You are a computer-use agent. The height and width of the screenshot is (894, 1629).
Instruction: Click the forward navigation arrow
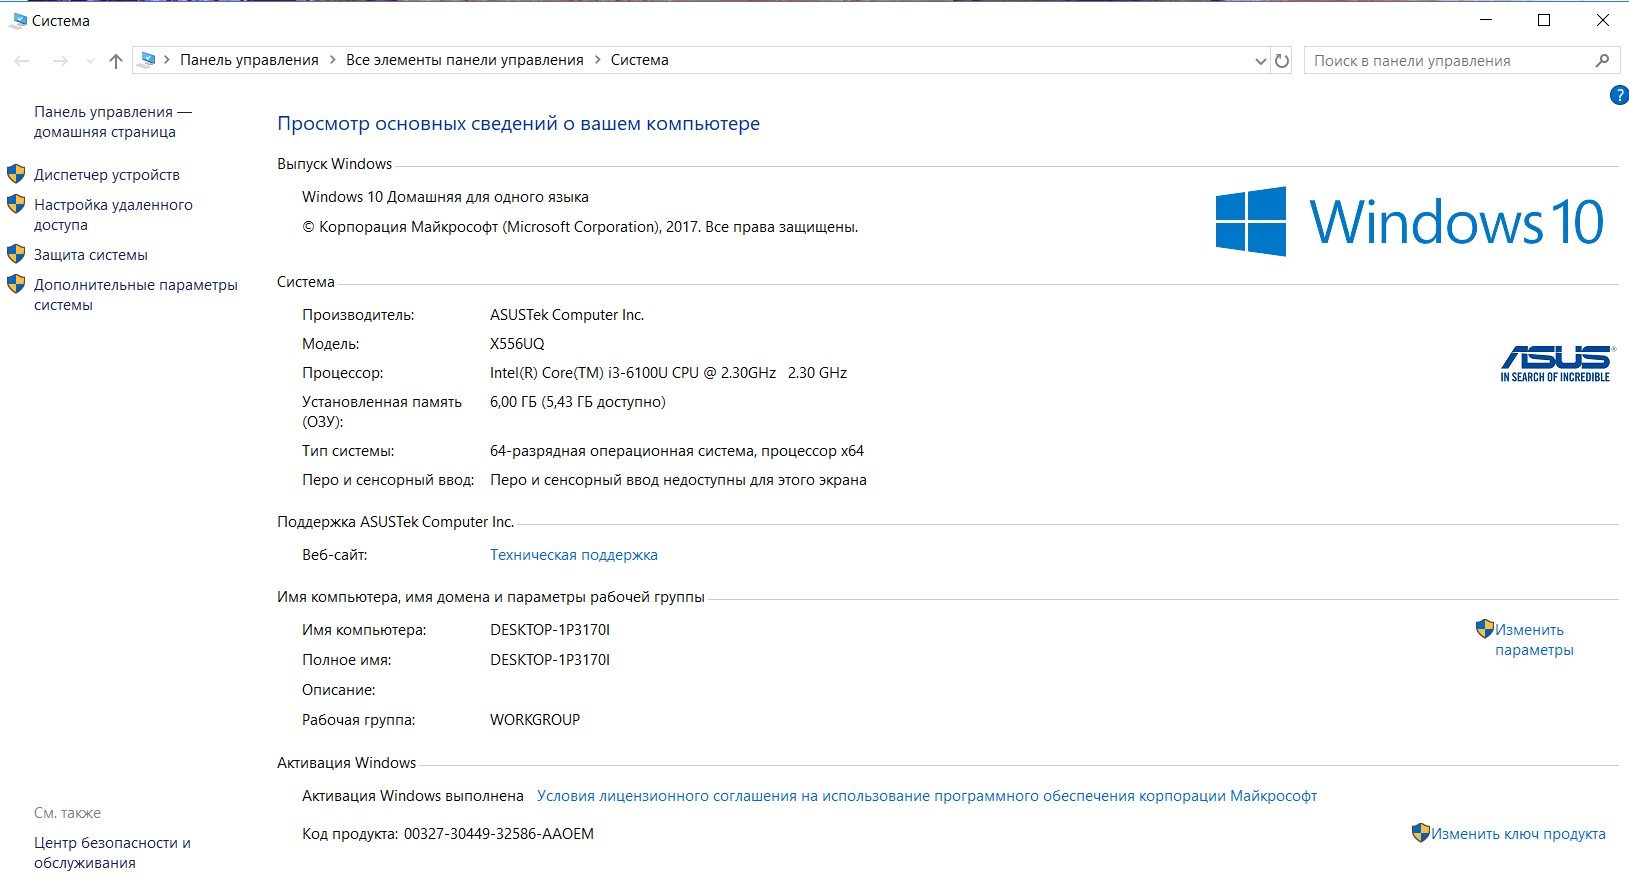(x=60, y=61)
